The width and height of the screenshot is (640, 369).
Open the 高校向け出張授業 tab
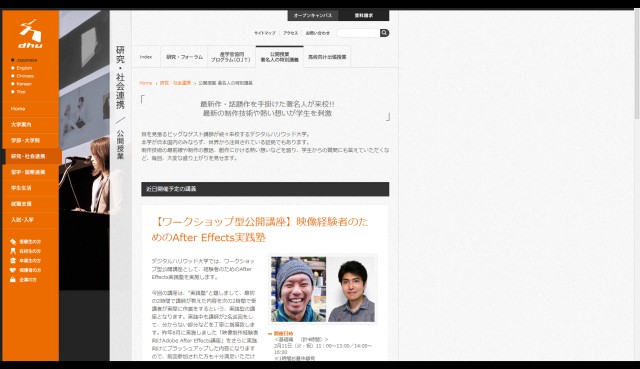327,57
